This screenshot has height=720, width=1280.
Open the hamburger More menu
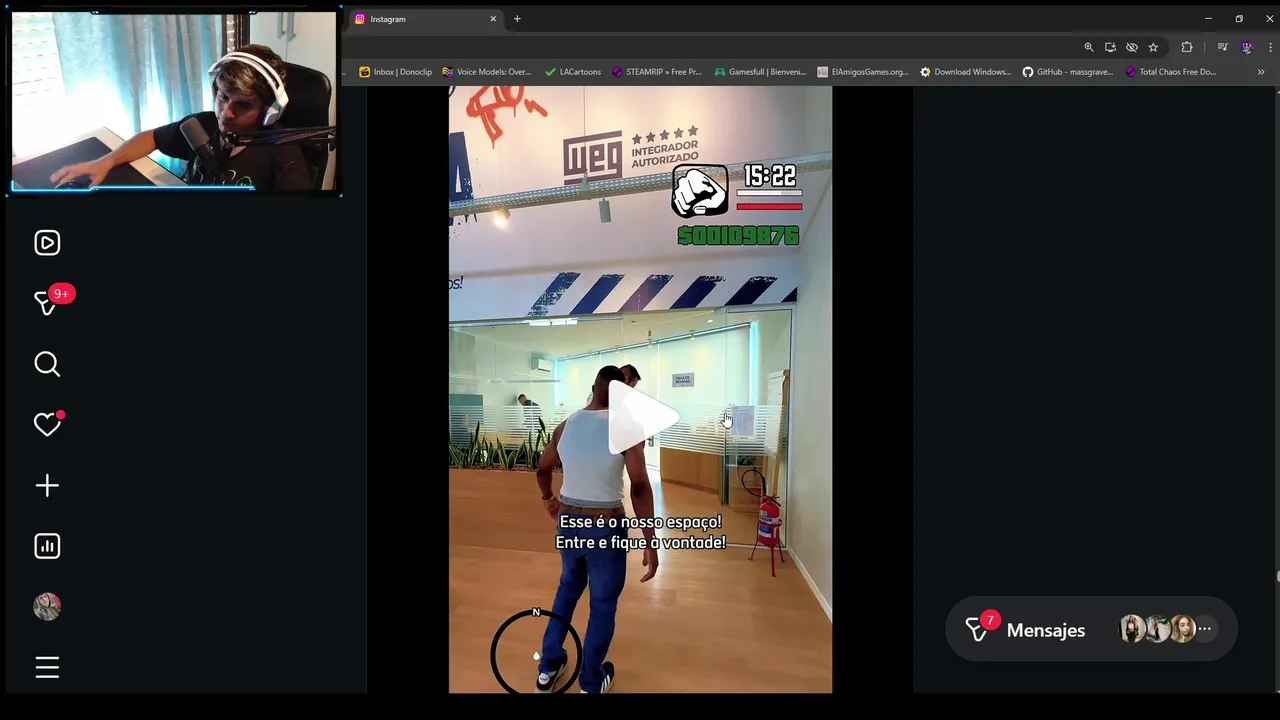(x=47, y=667)
